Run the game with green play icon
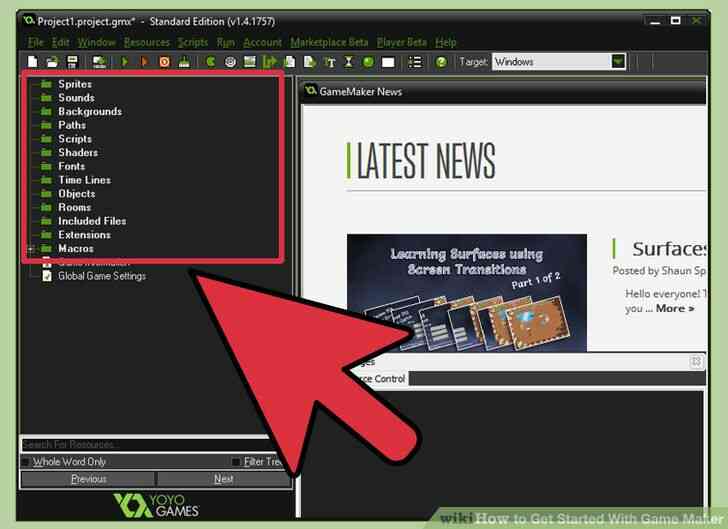The image size is (728, 529). tap(125, 62)
